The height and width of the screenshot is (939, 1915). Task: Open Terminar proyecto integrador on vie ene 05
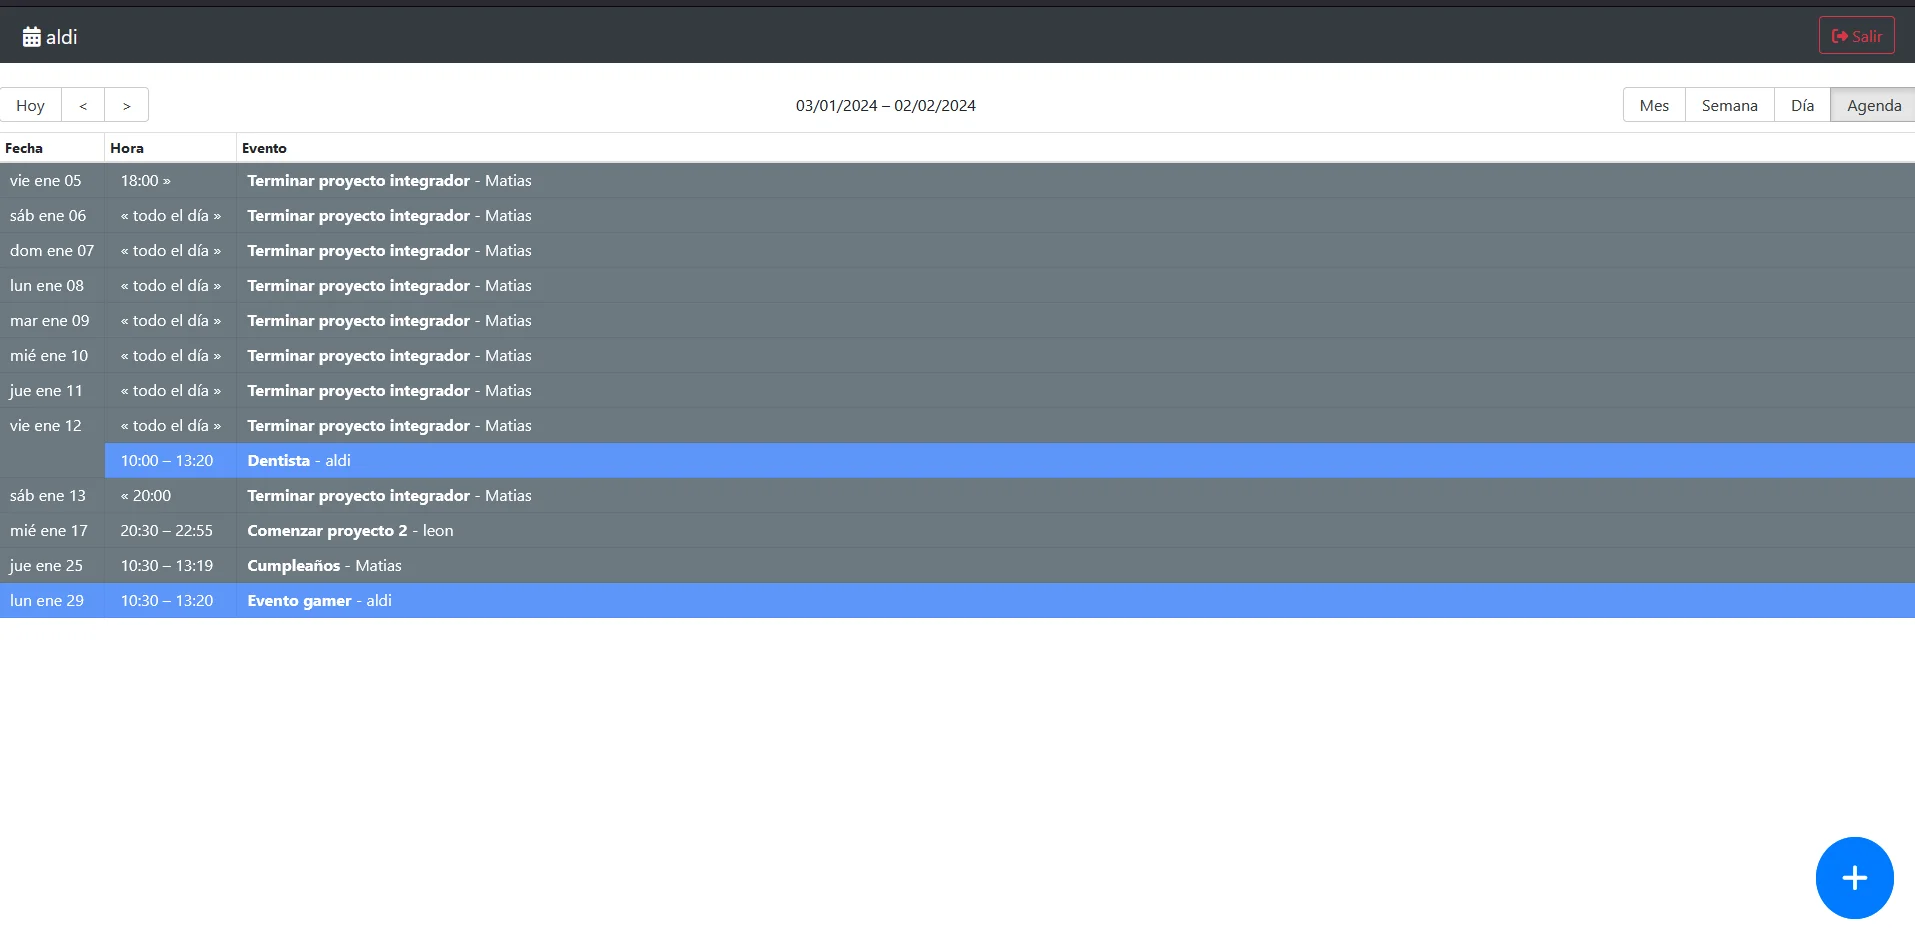coord(1075,180)
